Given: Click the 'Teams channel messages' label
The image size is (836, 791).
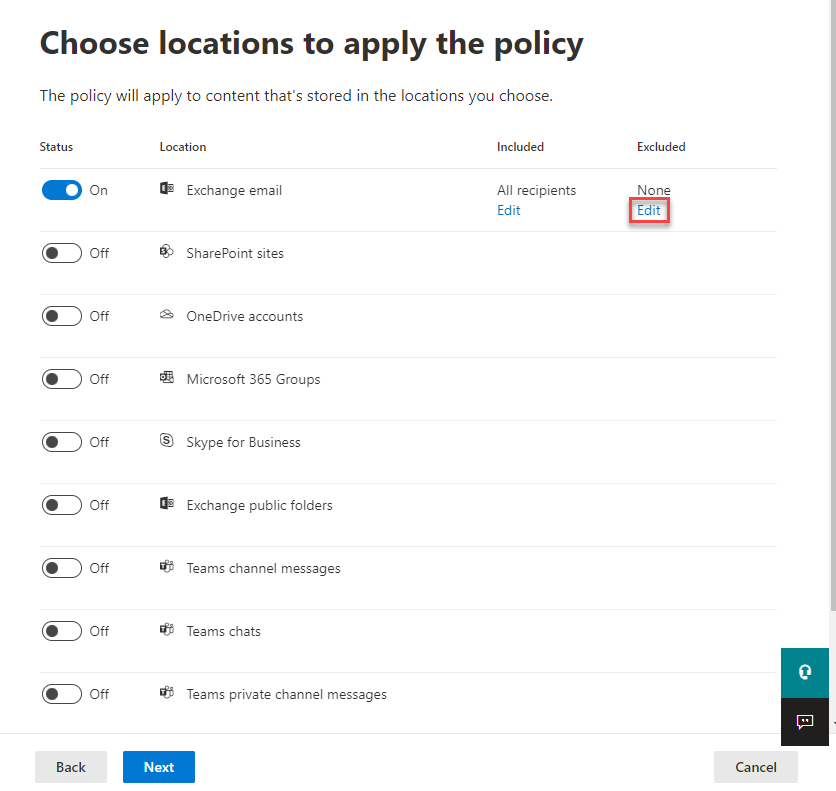Looking at the screenshot, I should coord(263,568).
